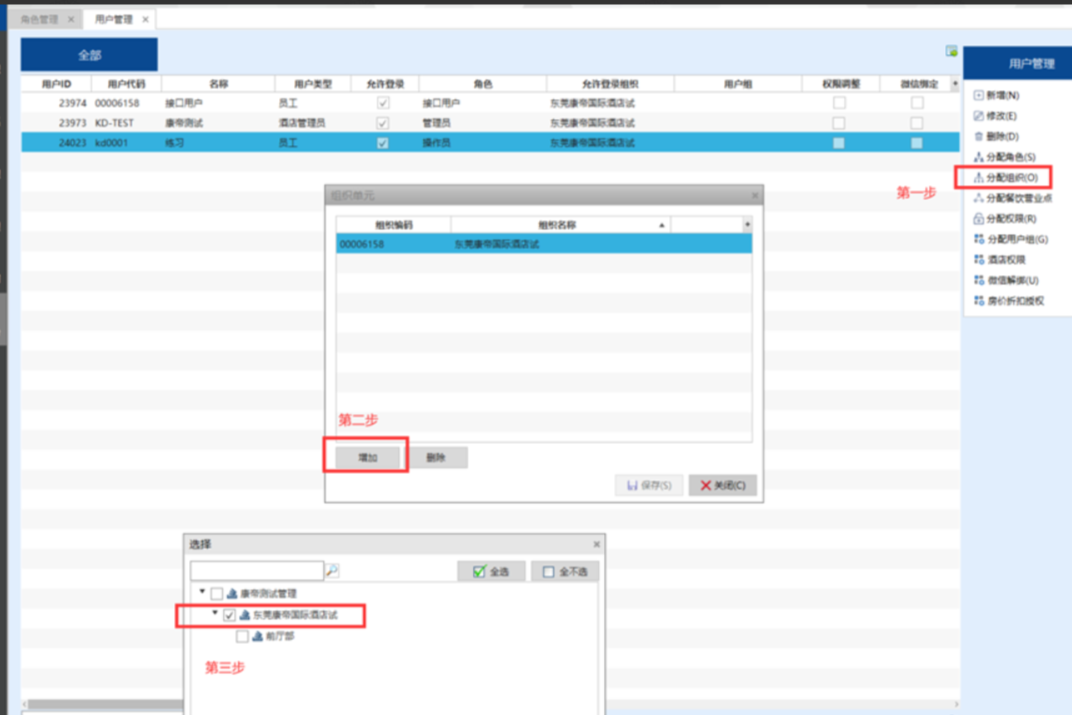
Task: Click the 修改(E) edit icon
Action: click(979, 116)
